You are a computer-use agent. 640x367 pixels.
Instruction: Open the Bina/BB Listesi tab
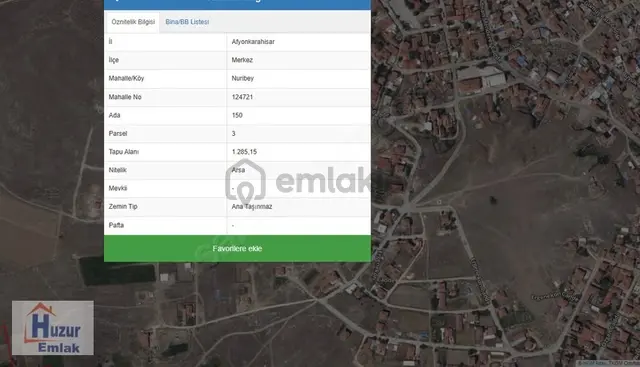(x=187, y=22)
